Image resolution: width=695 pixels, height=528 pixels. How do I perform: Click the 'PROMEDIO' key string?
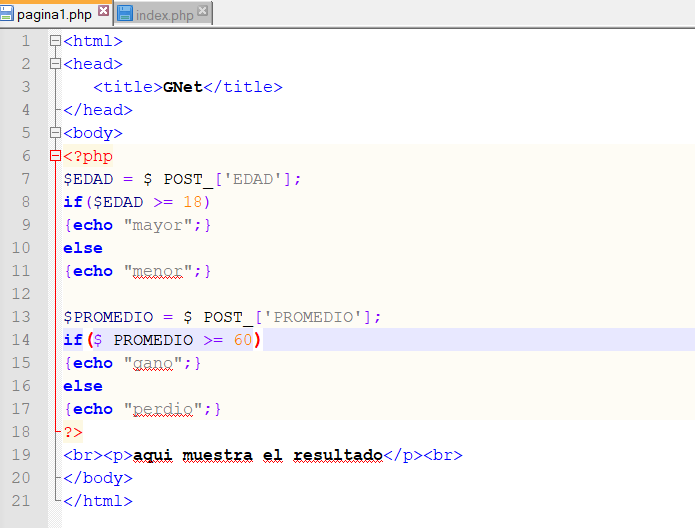click(x=313, y=317)
